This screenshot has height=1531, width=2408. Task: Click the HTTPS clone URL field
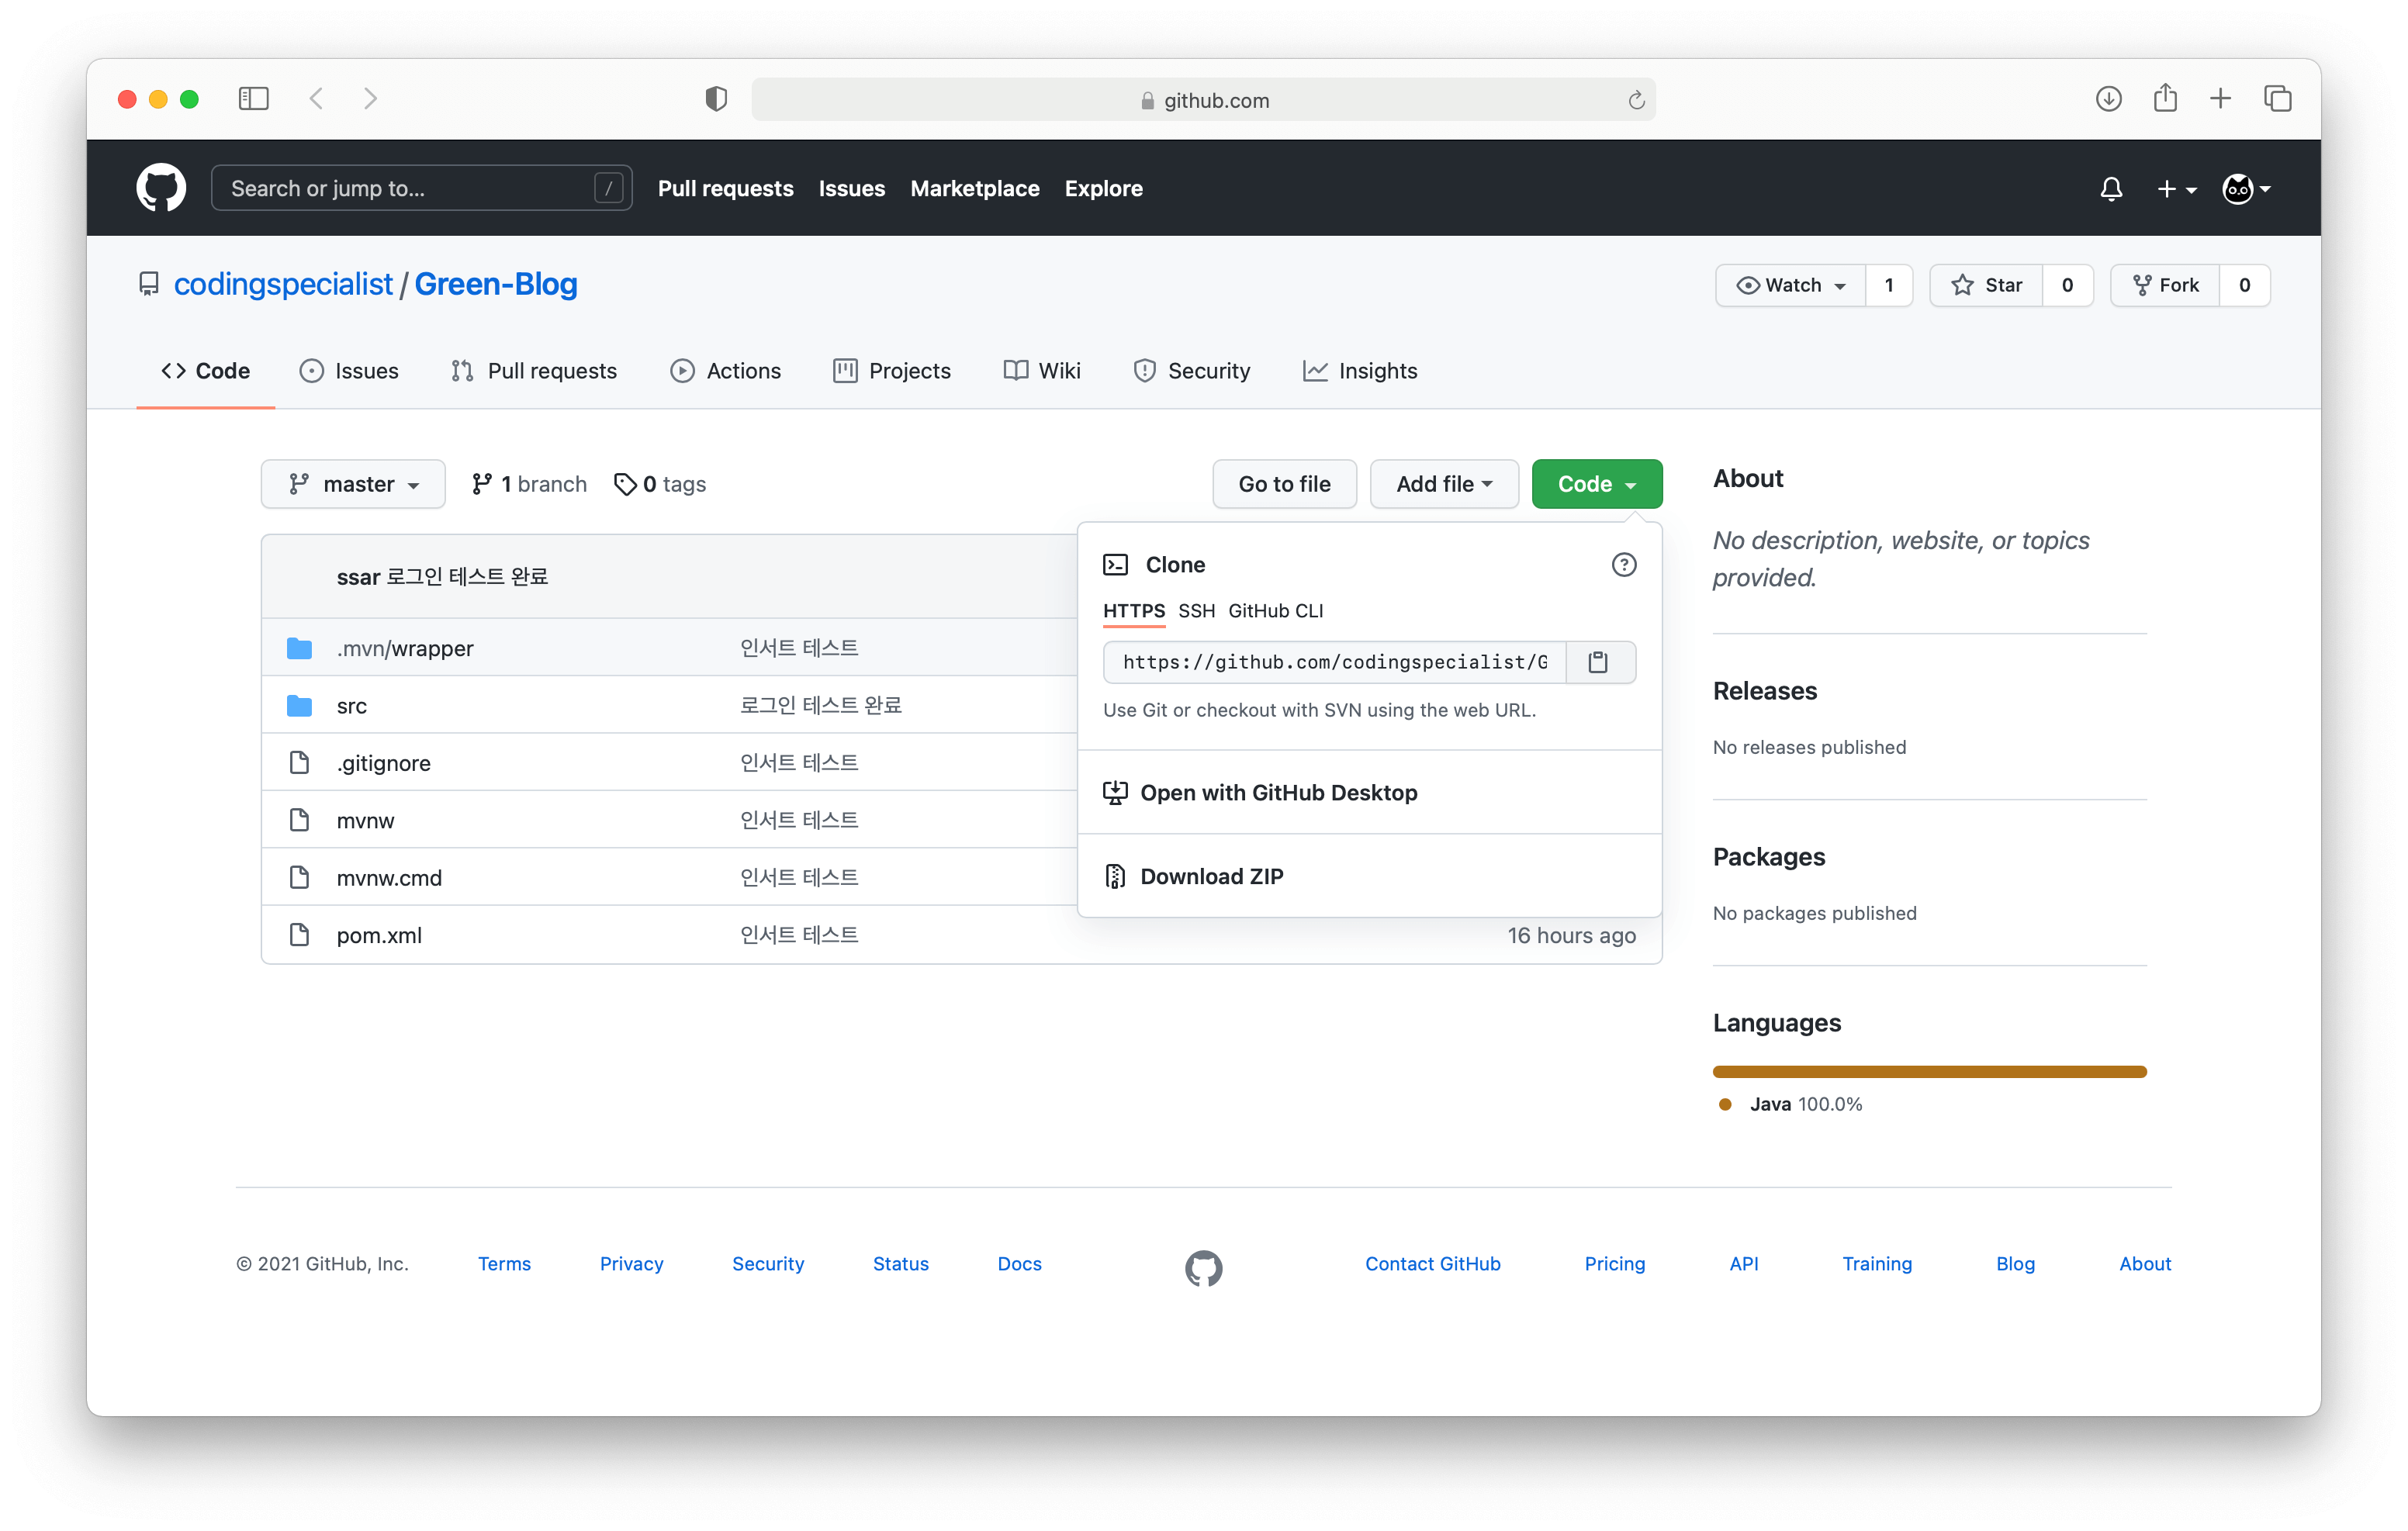click(x=1334, y=662)
